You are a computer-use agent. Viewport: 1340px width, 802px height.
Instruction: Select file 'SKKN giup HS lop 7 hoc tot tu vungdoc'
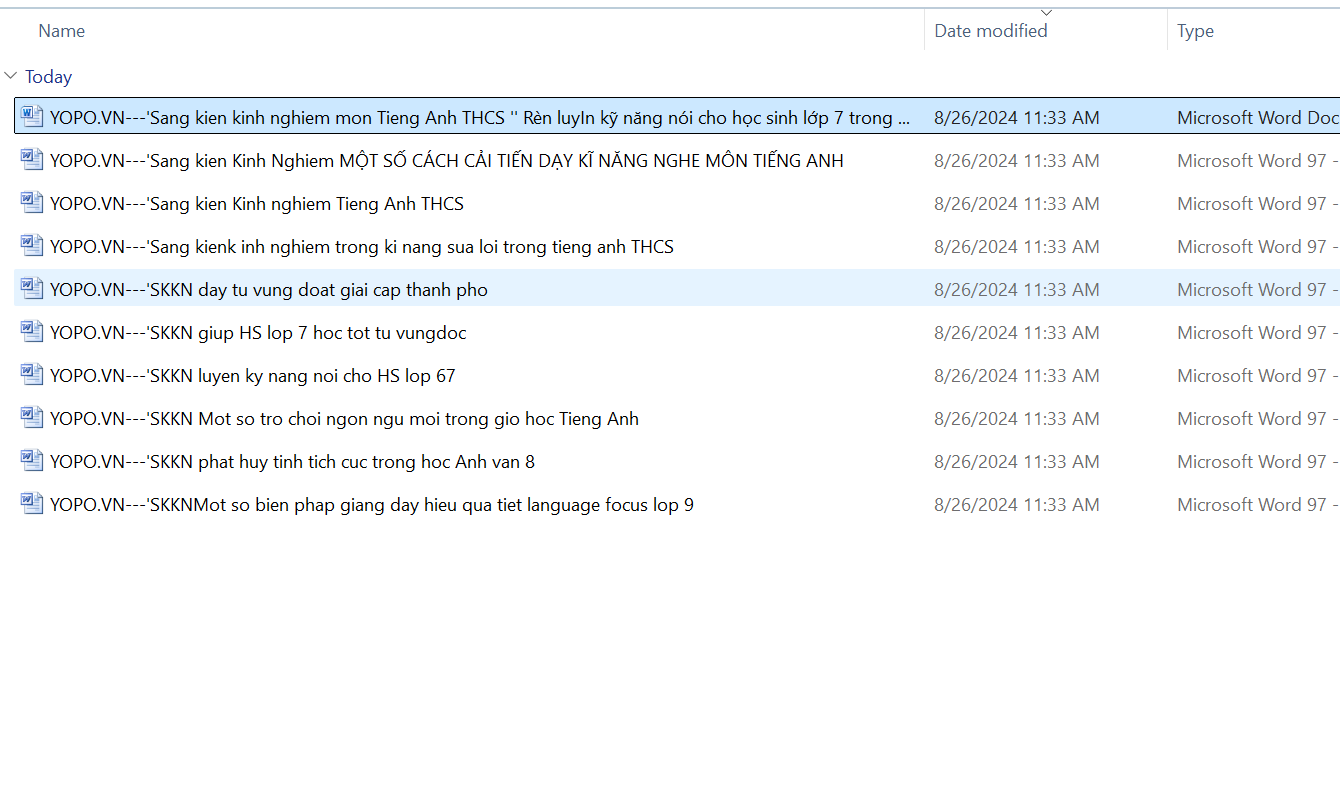(x=258, y=333)
